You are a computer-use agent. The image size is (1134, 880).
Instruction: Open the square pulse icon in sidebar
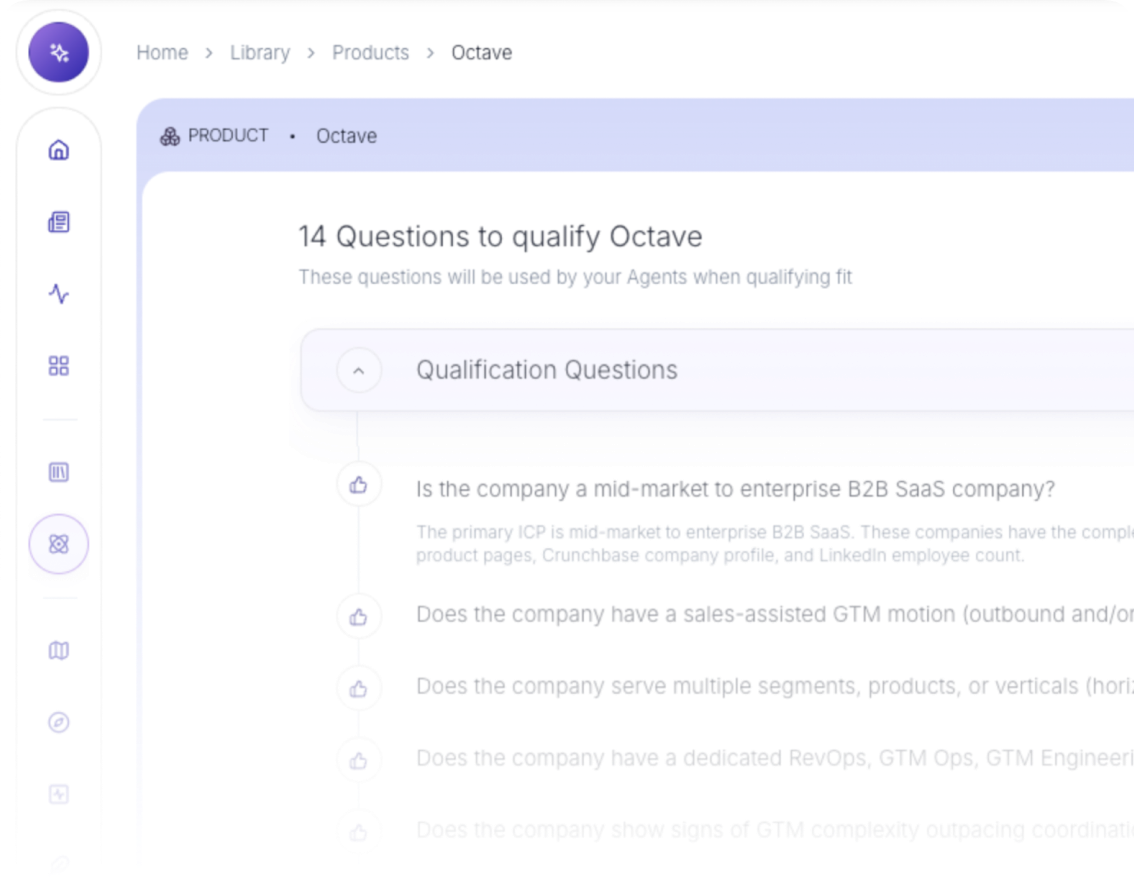tap(59, 795)
